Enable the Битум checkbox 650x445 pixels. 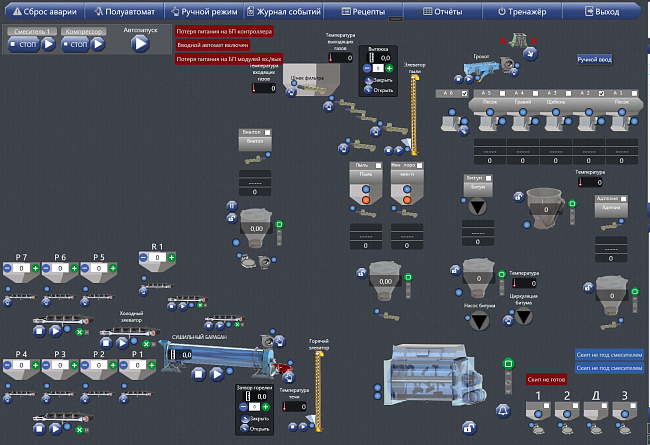click(488, 177)
